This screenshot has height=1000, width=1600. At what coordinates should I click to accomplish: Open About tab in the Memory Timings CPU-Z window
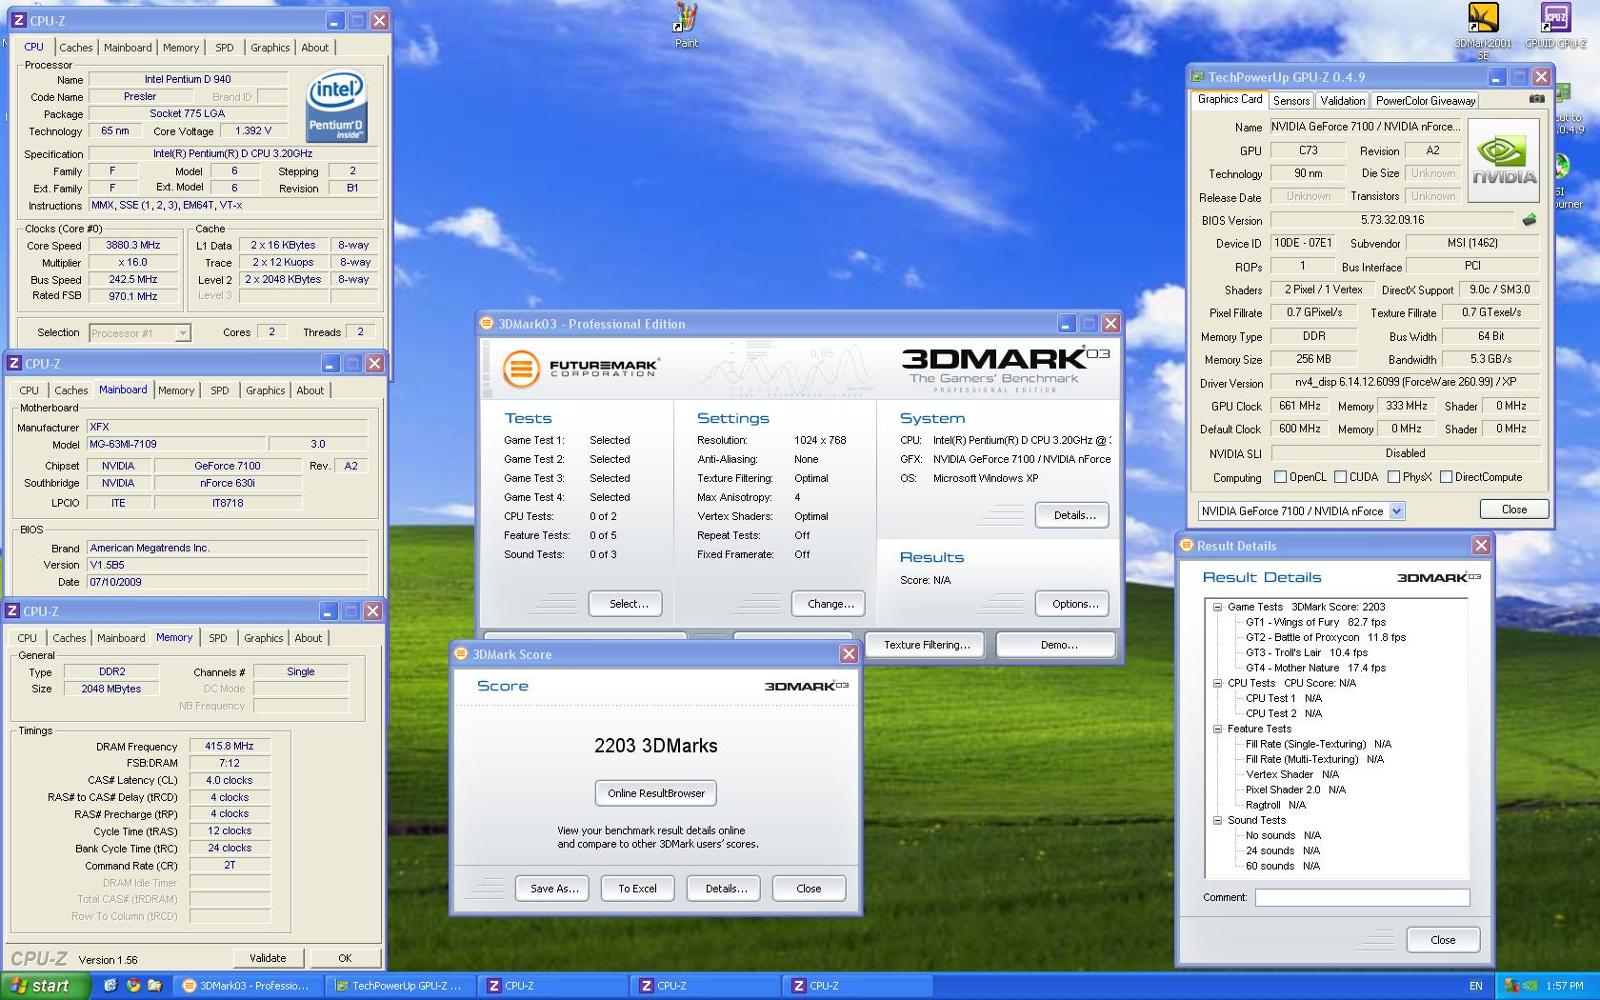pyautogui.click(x=308, y=637)
